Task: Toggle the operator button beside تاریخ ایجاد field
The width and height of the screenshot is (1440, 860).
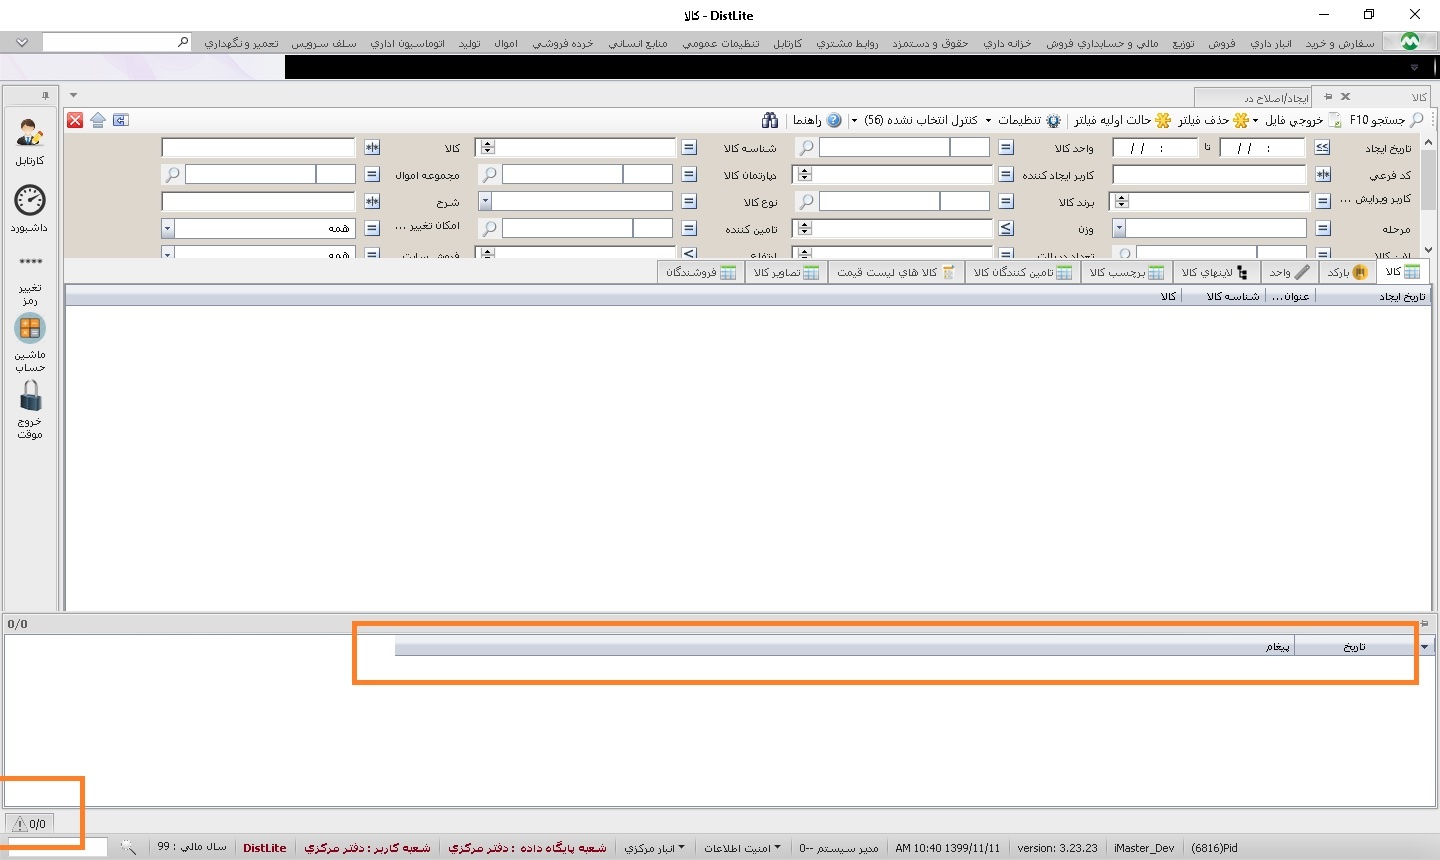Action: [x=1322, y=148]
